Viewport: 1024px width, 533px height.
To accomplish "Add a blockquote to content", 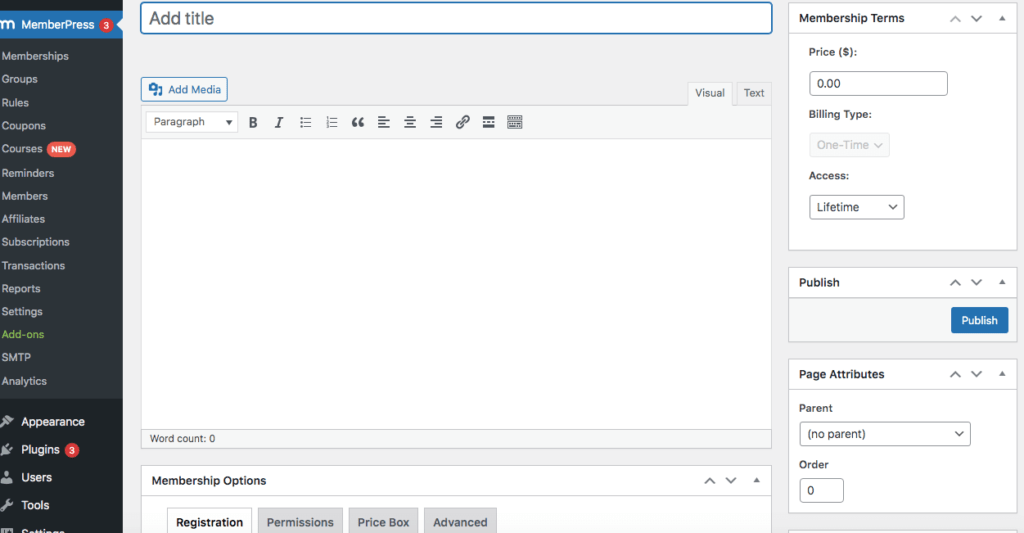I will click(358, 122).
